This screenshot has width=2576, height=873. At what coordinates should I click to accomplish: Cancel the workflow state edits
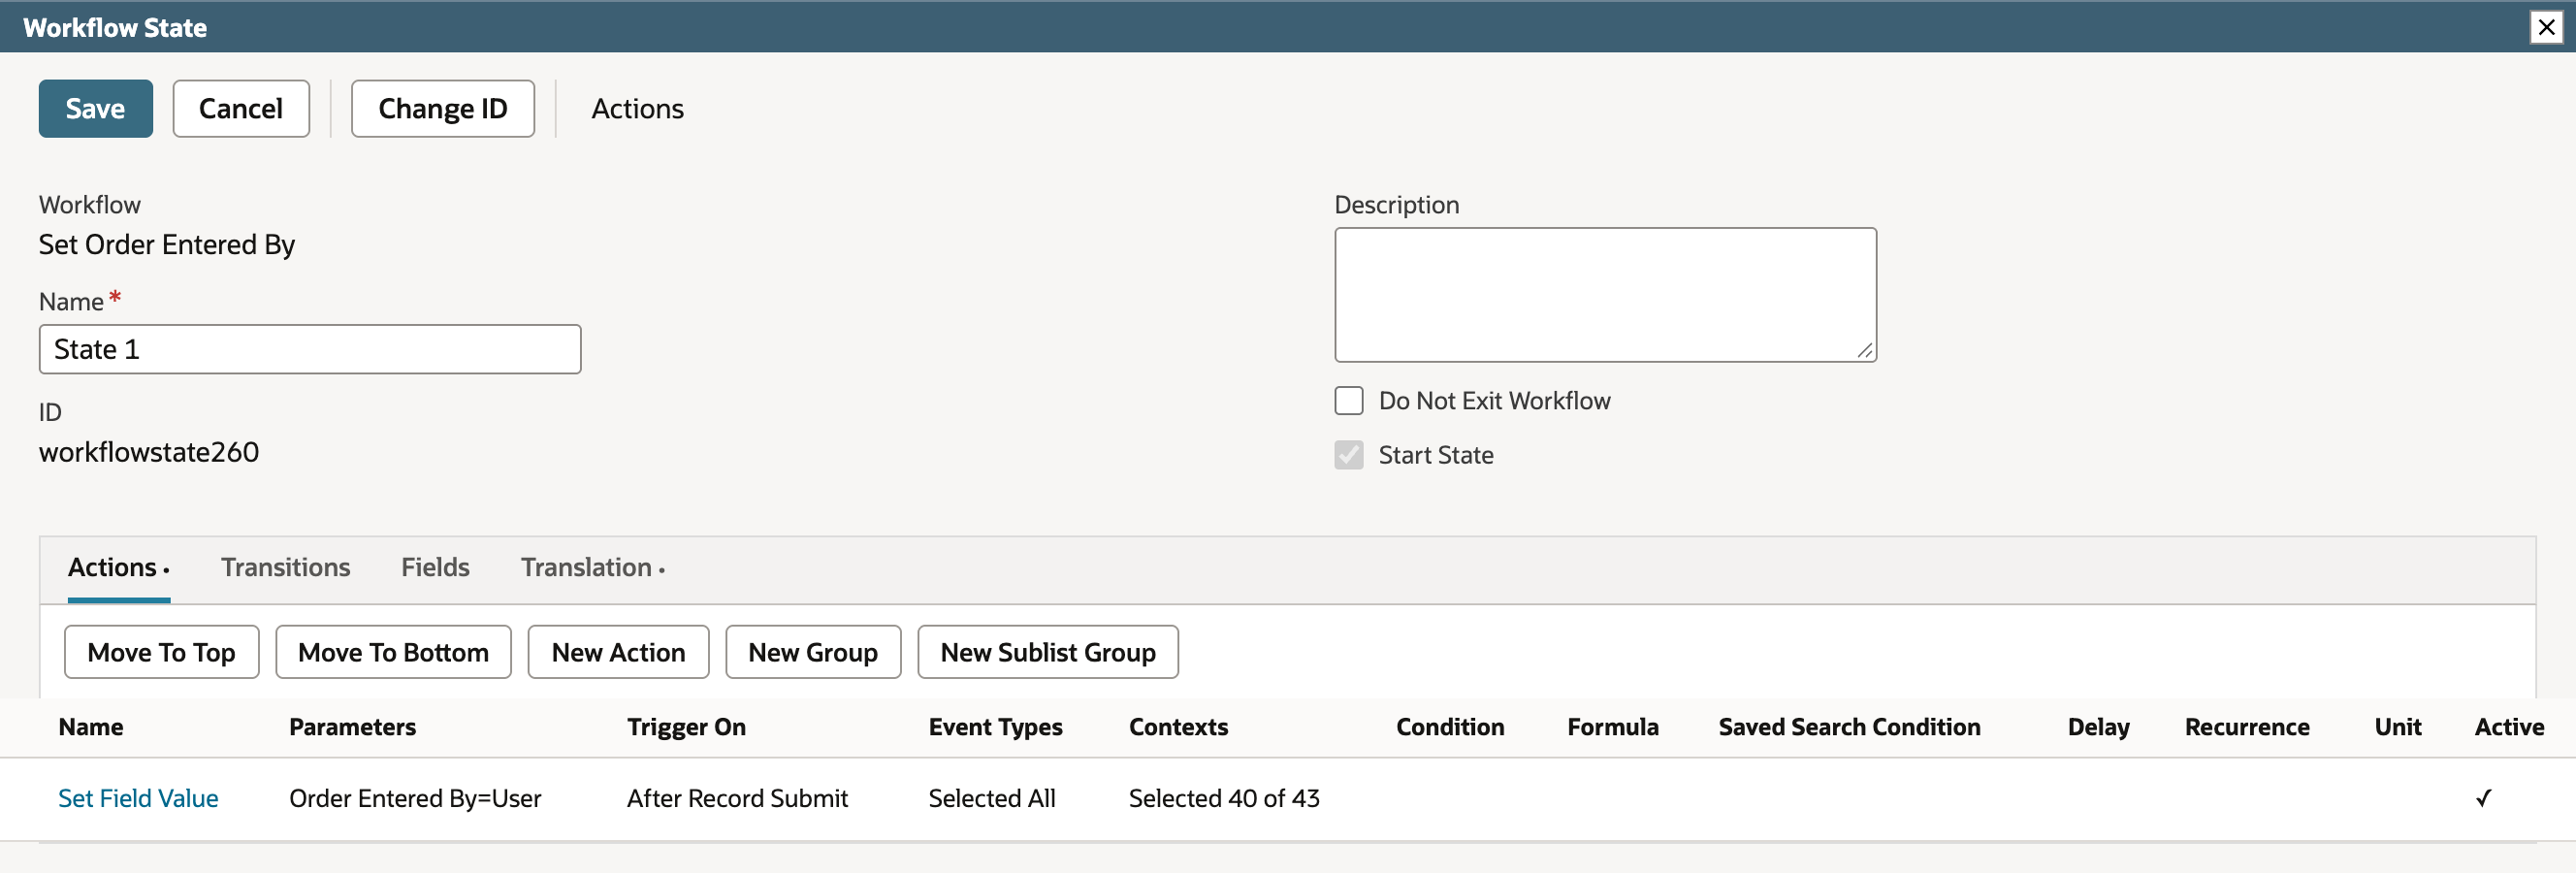pyautogui.click(x=241, y=108)
